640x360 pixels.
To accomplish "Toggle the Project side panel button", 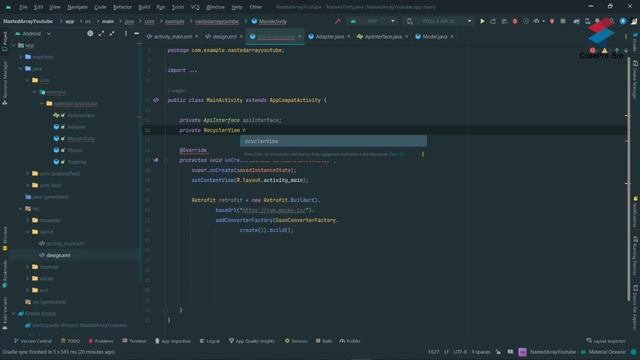I will 5,41.
